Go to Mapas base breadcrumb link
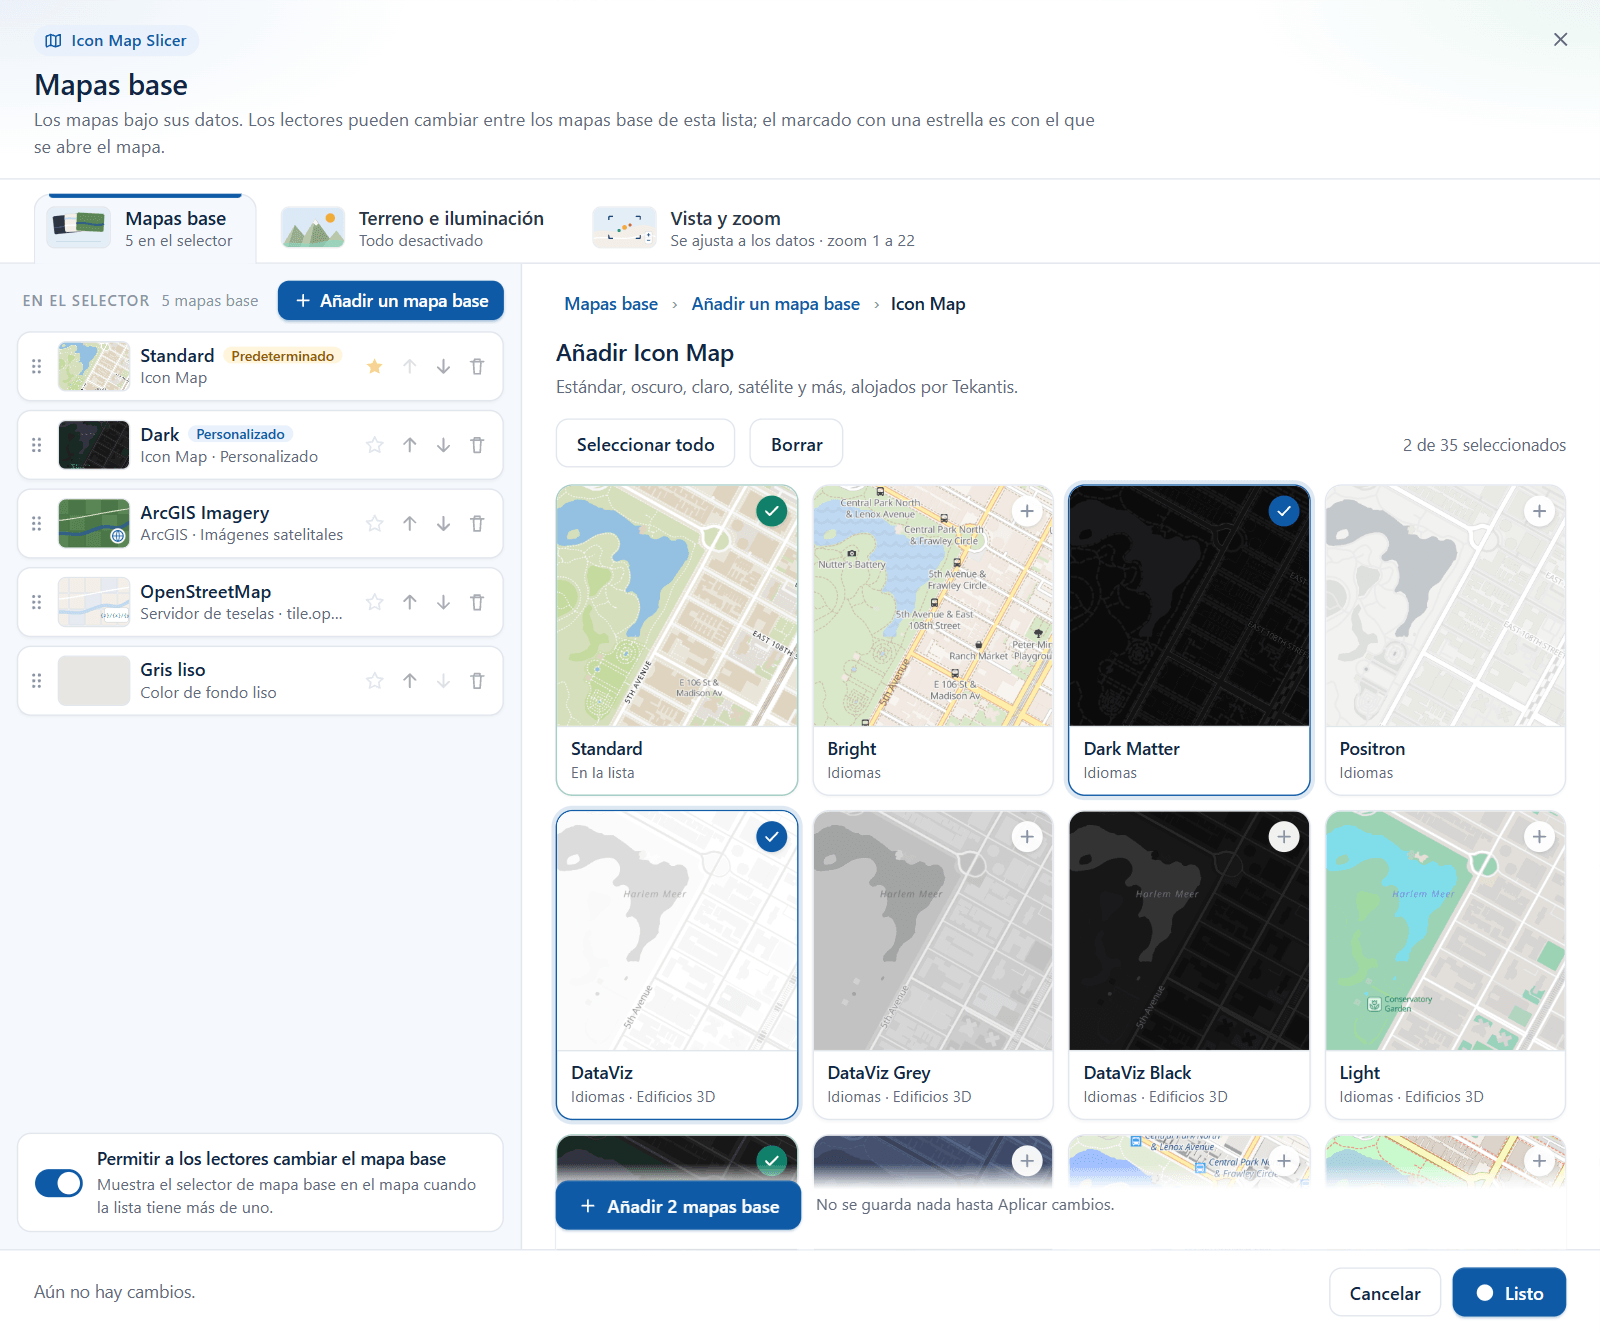The image size is (1600, 1333). pos(611,304)
